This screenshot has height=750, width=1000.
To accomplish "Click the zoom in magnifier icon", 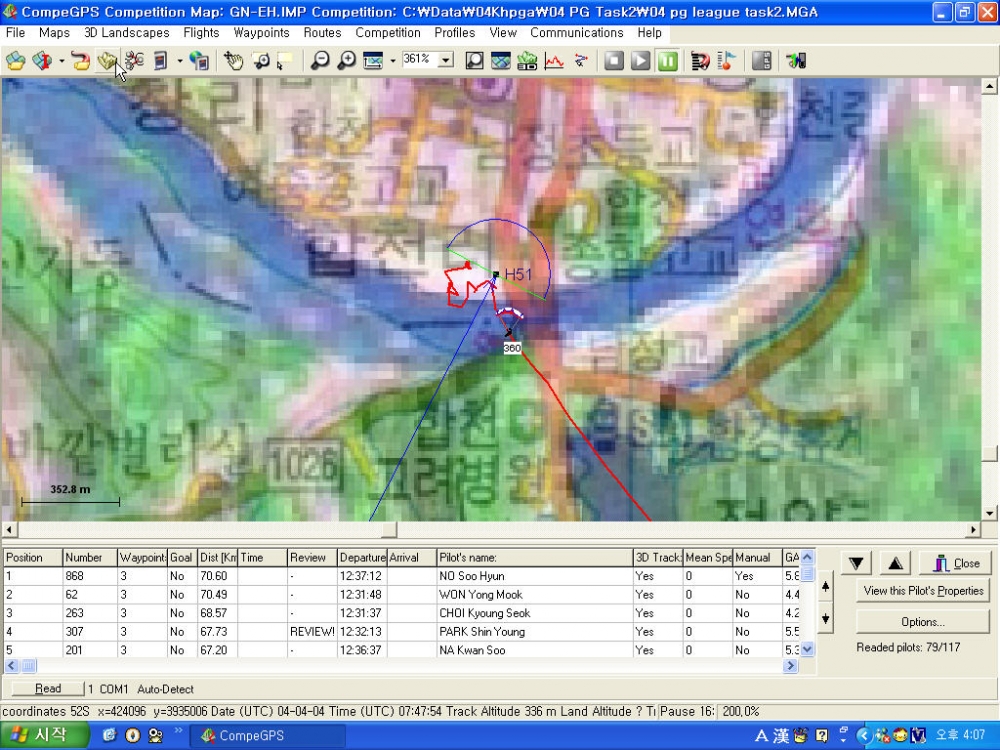I will pos(346,61).
